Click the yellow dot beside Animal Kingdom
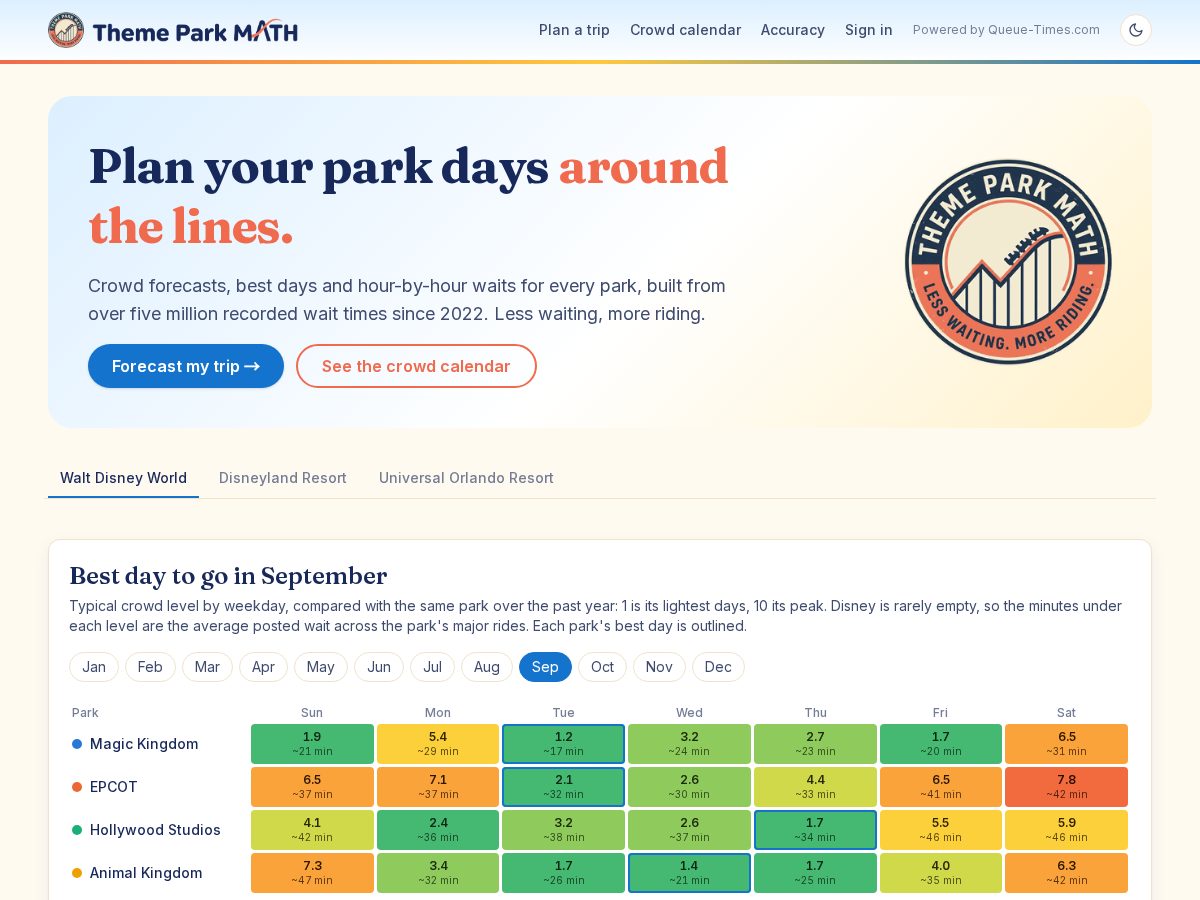 [x=77, y=873]
